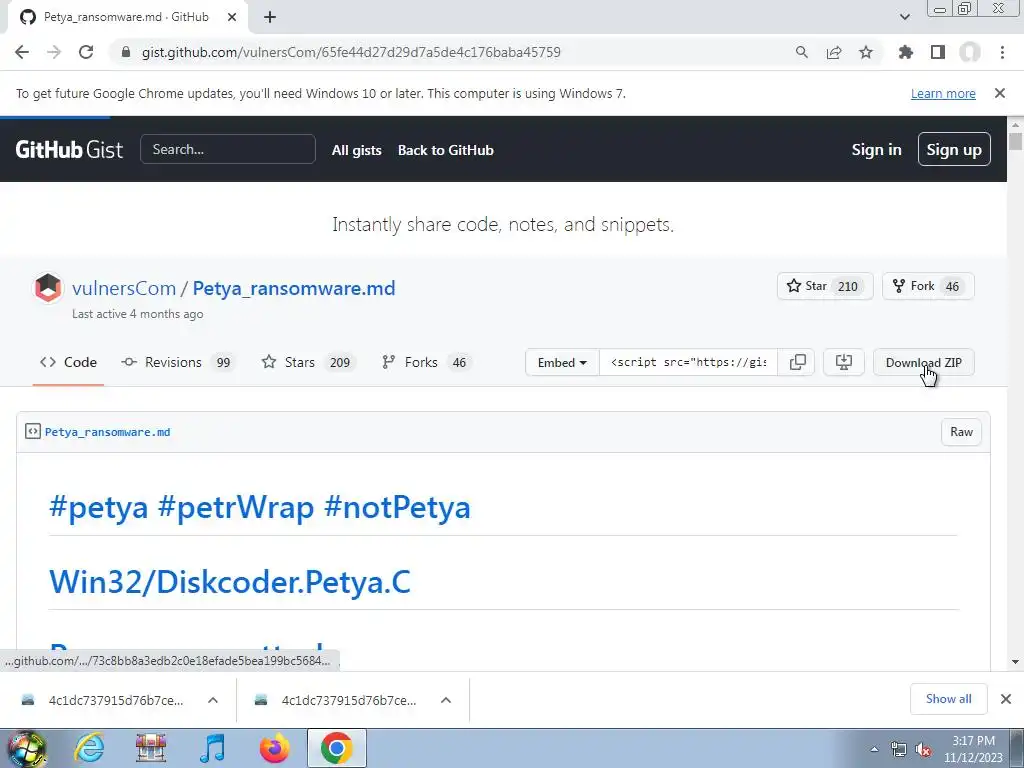
Task: Click the save gist to desktop icon
Action: click(x=844, y=362)
